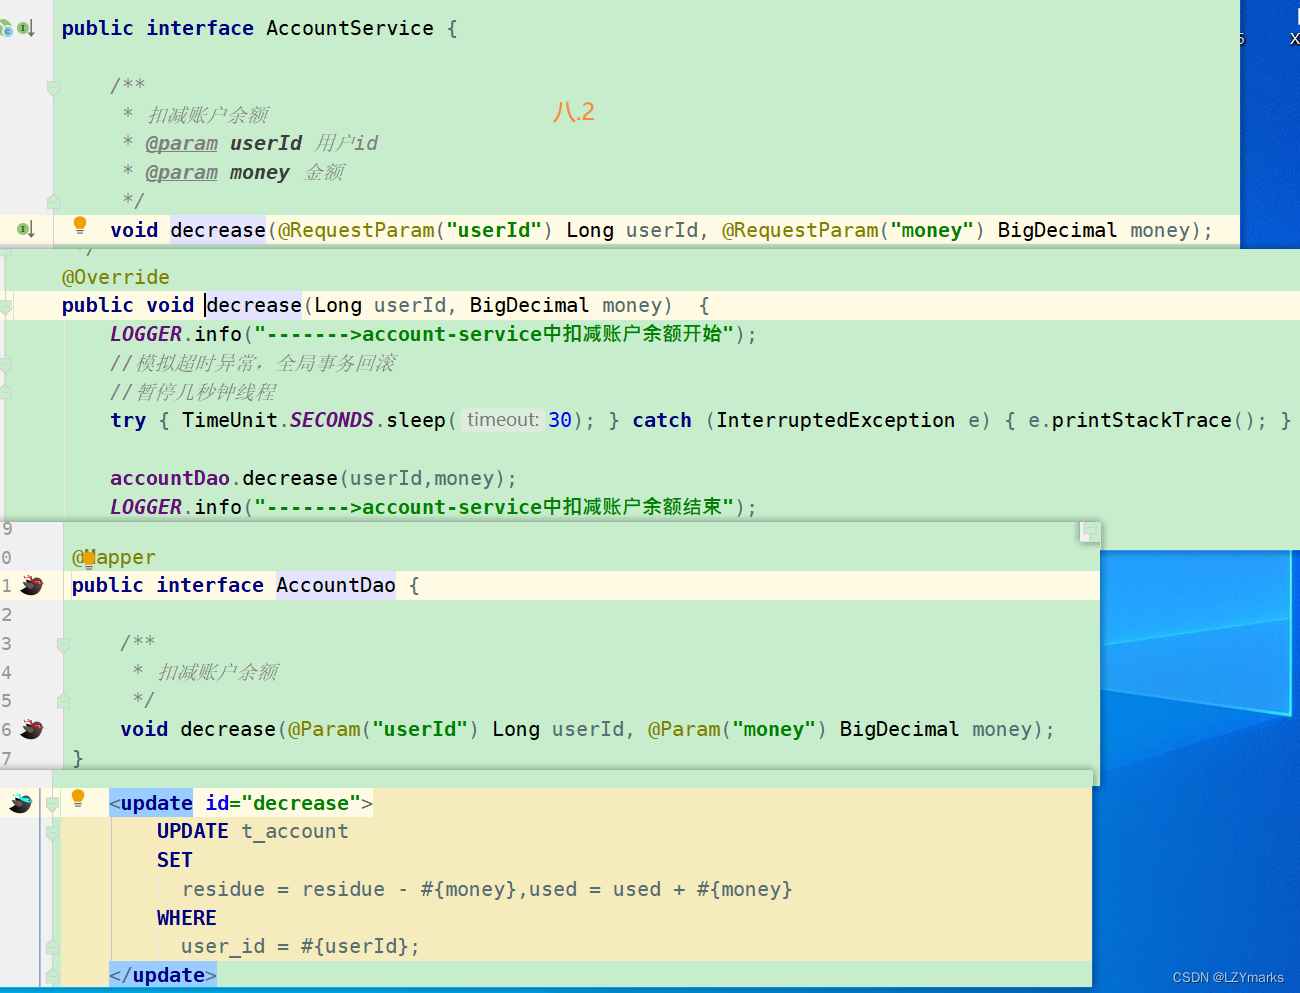
Task: Click sleep timeout value 30
Action: (560, 420)
